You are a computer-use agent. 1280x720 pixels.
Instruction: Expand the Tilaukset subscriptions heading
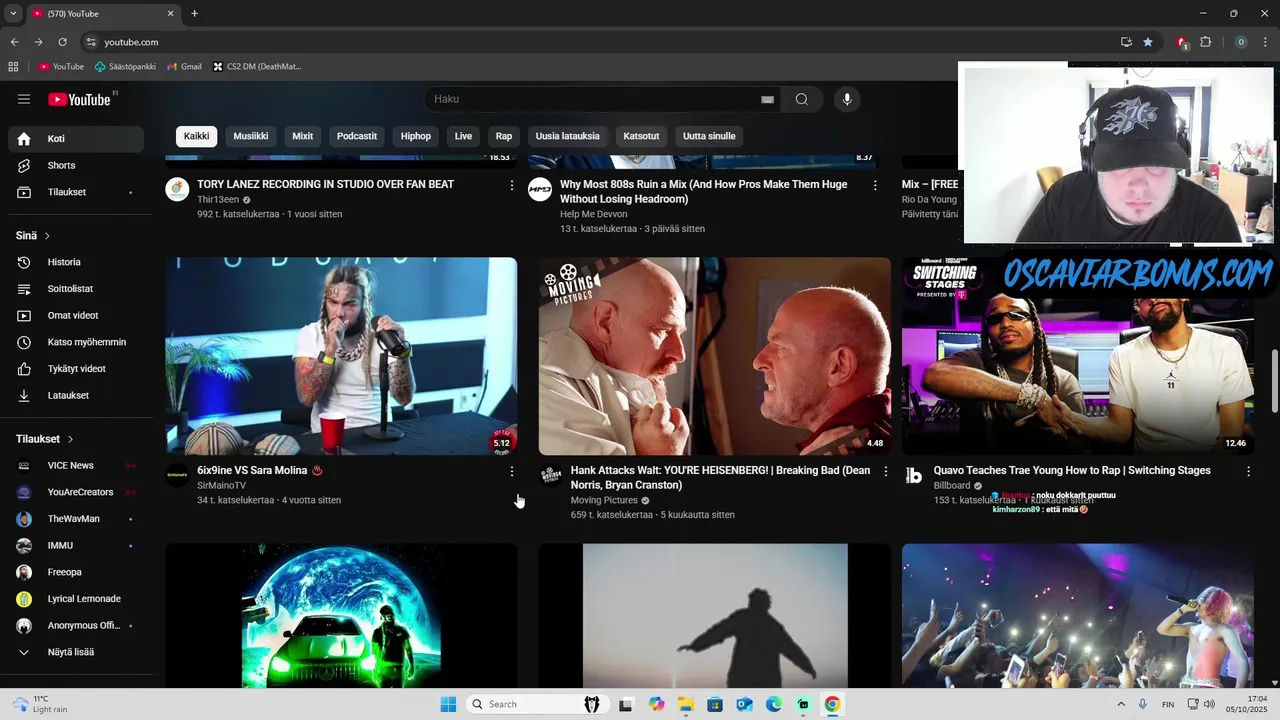pos(45,439)
